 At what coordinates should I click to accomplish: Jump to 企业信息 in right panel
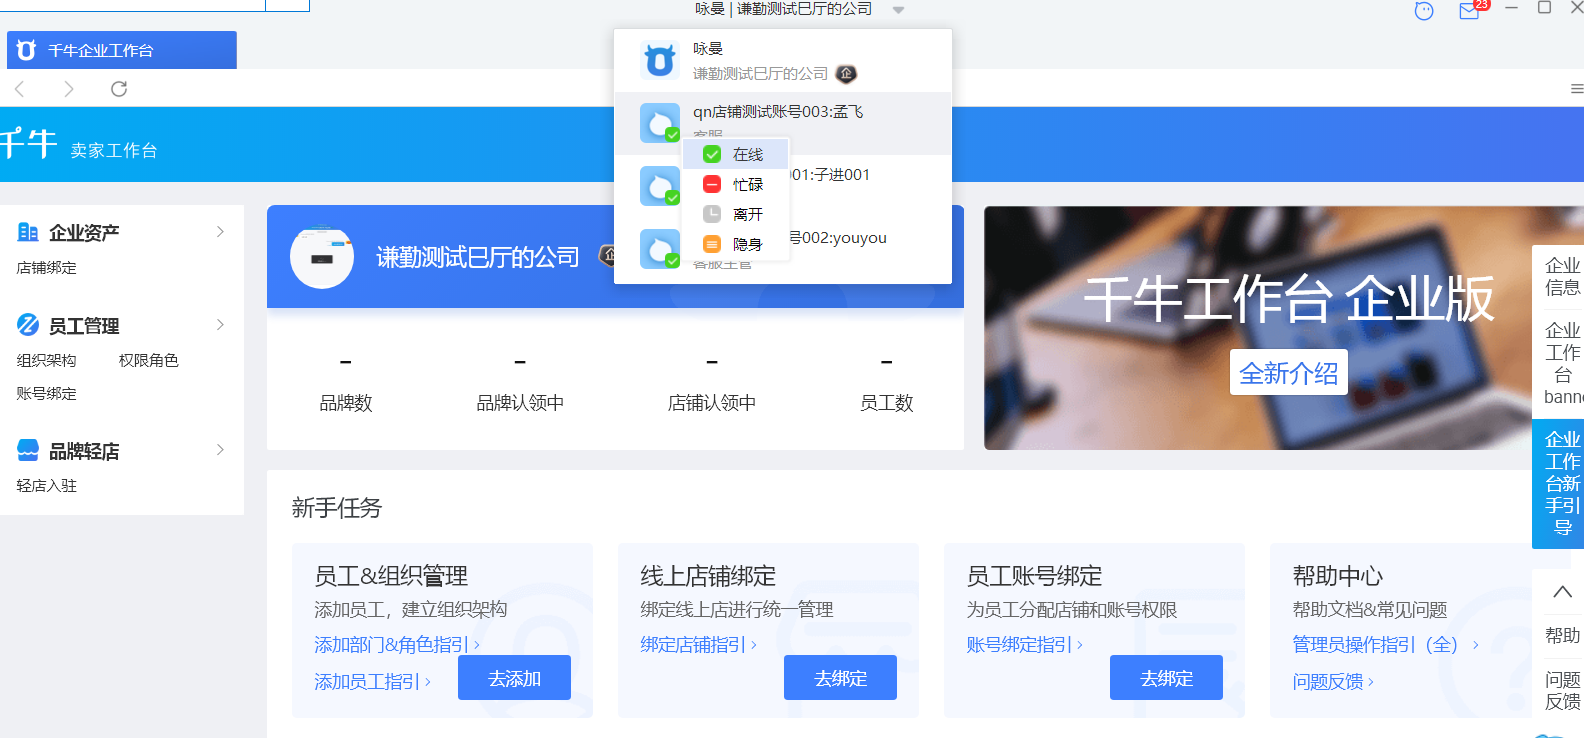pyautogui.click(x=1562, y=276)
